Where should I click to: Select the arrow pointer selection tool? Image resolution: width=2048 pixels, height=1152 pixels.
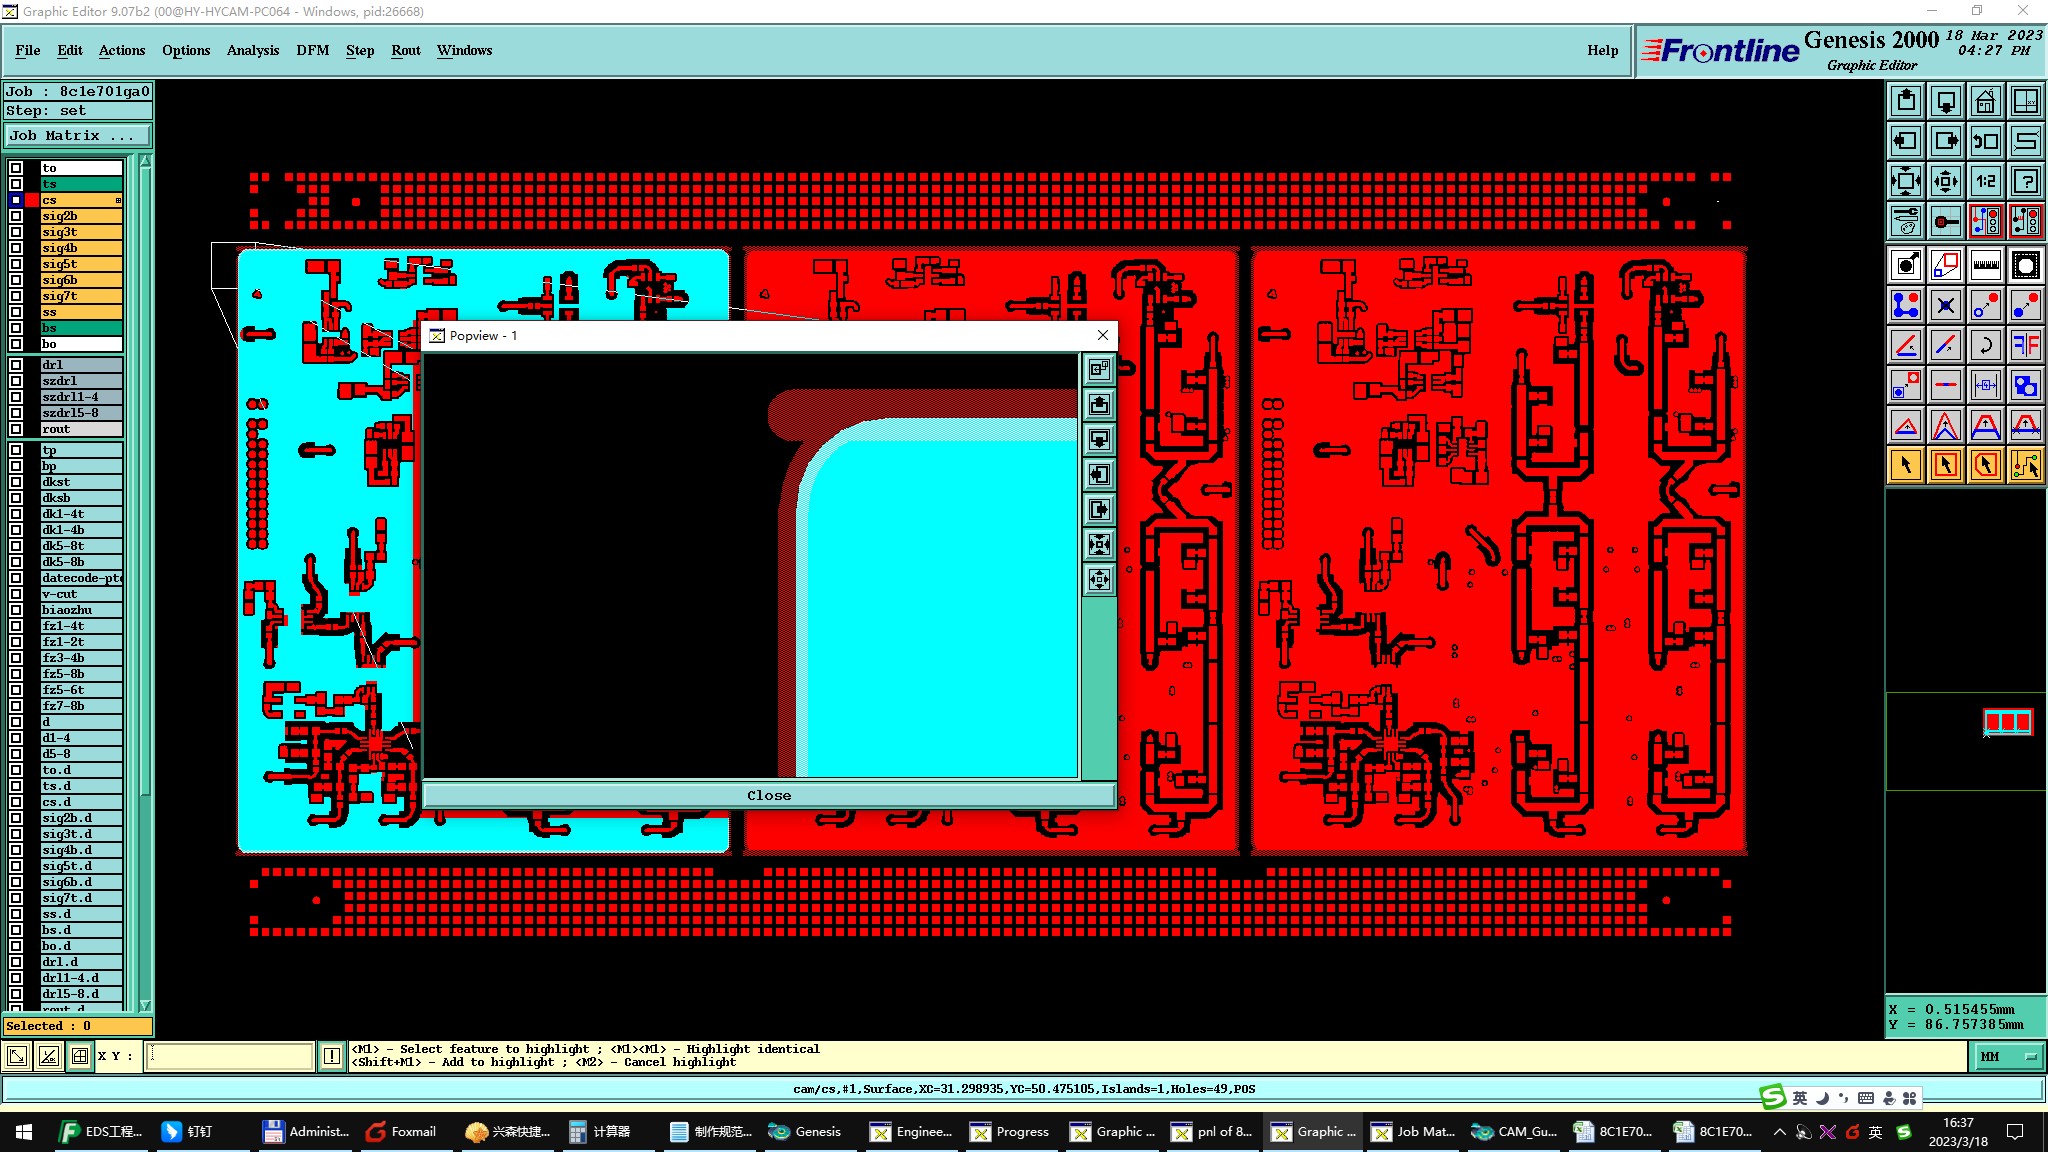(x=1906, y=465)
